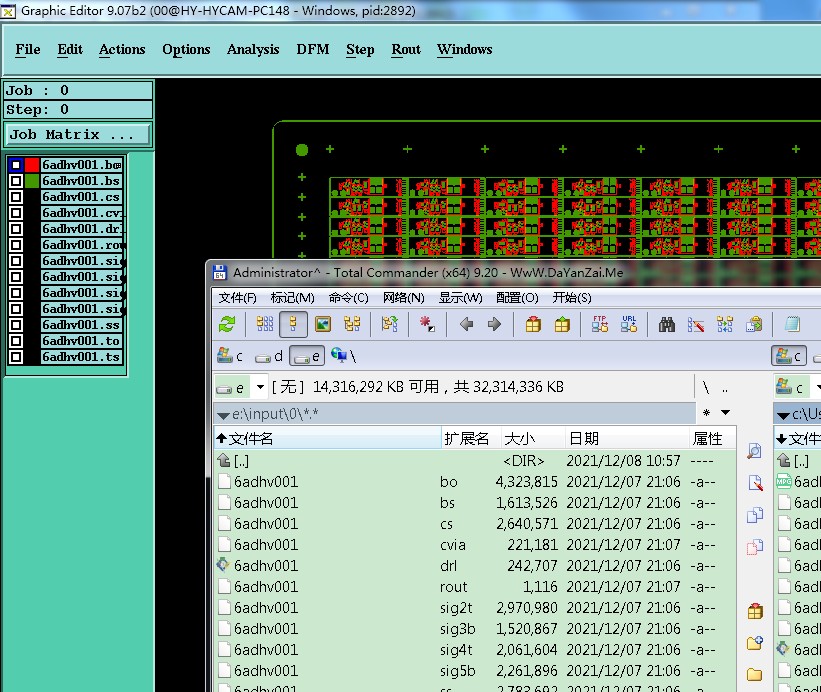
Task: Click the copy files icon in vertical bar
Action: point(755,515)
